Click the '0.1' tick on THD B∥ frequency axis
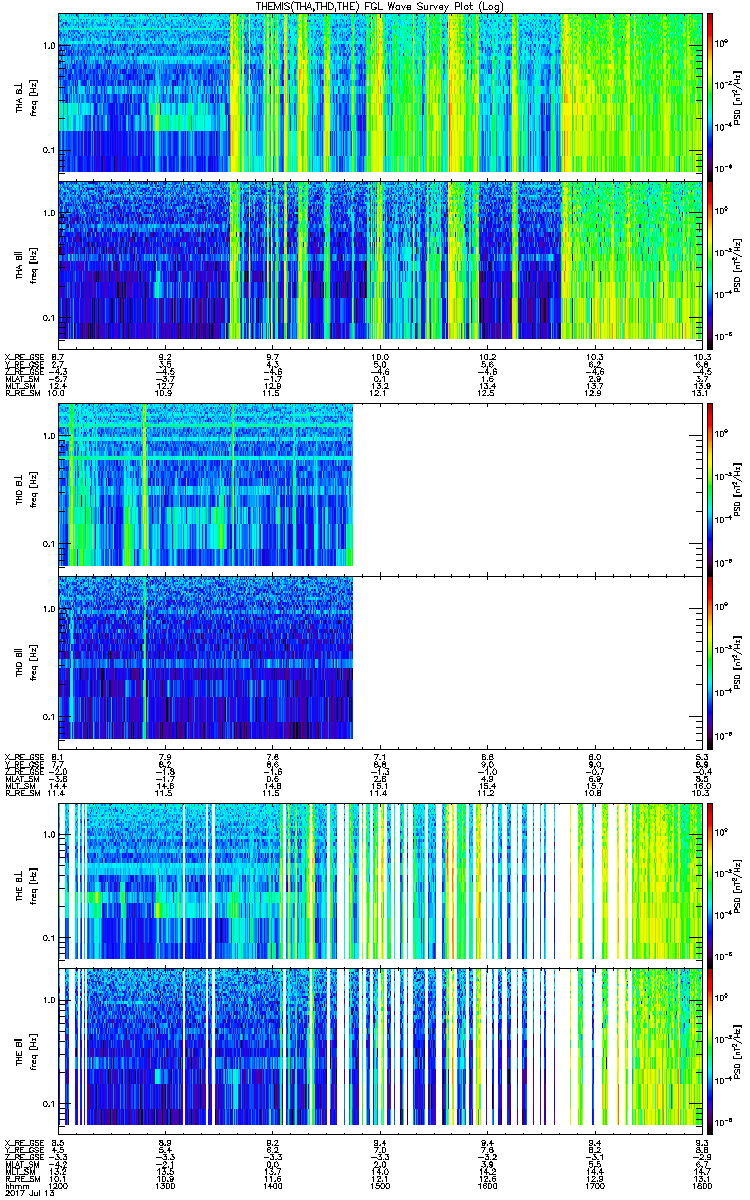The height and width of the screenshot is (1200, 750). click(x=48, y=717)
